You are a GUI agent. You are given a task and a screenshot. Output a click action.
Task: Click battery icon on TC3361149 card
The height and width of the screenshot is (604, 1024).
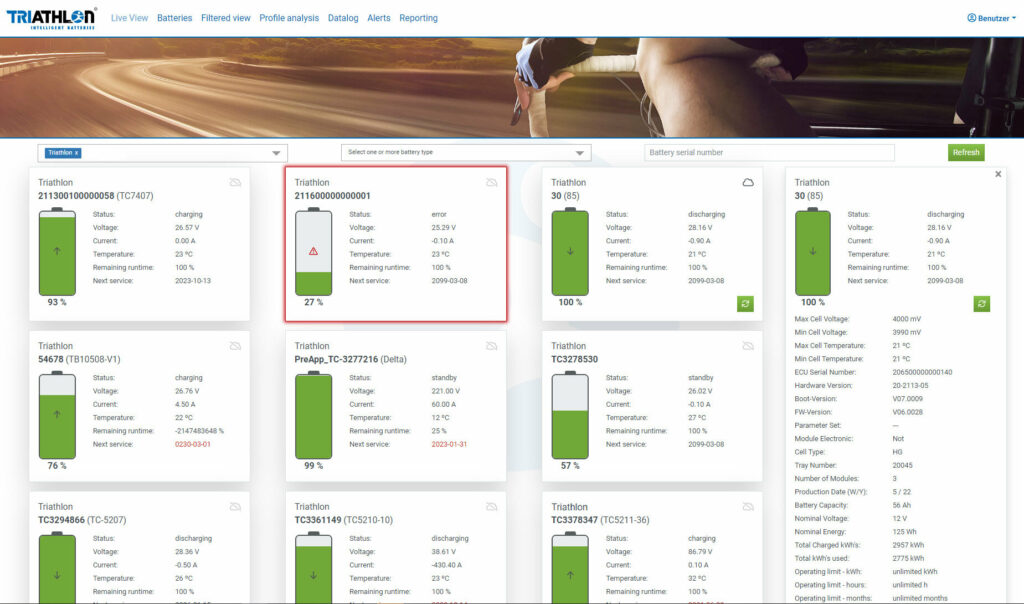[x=313, y=567]
